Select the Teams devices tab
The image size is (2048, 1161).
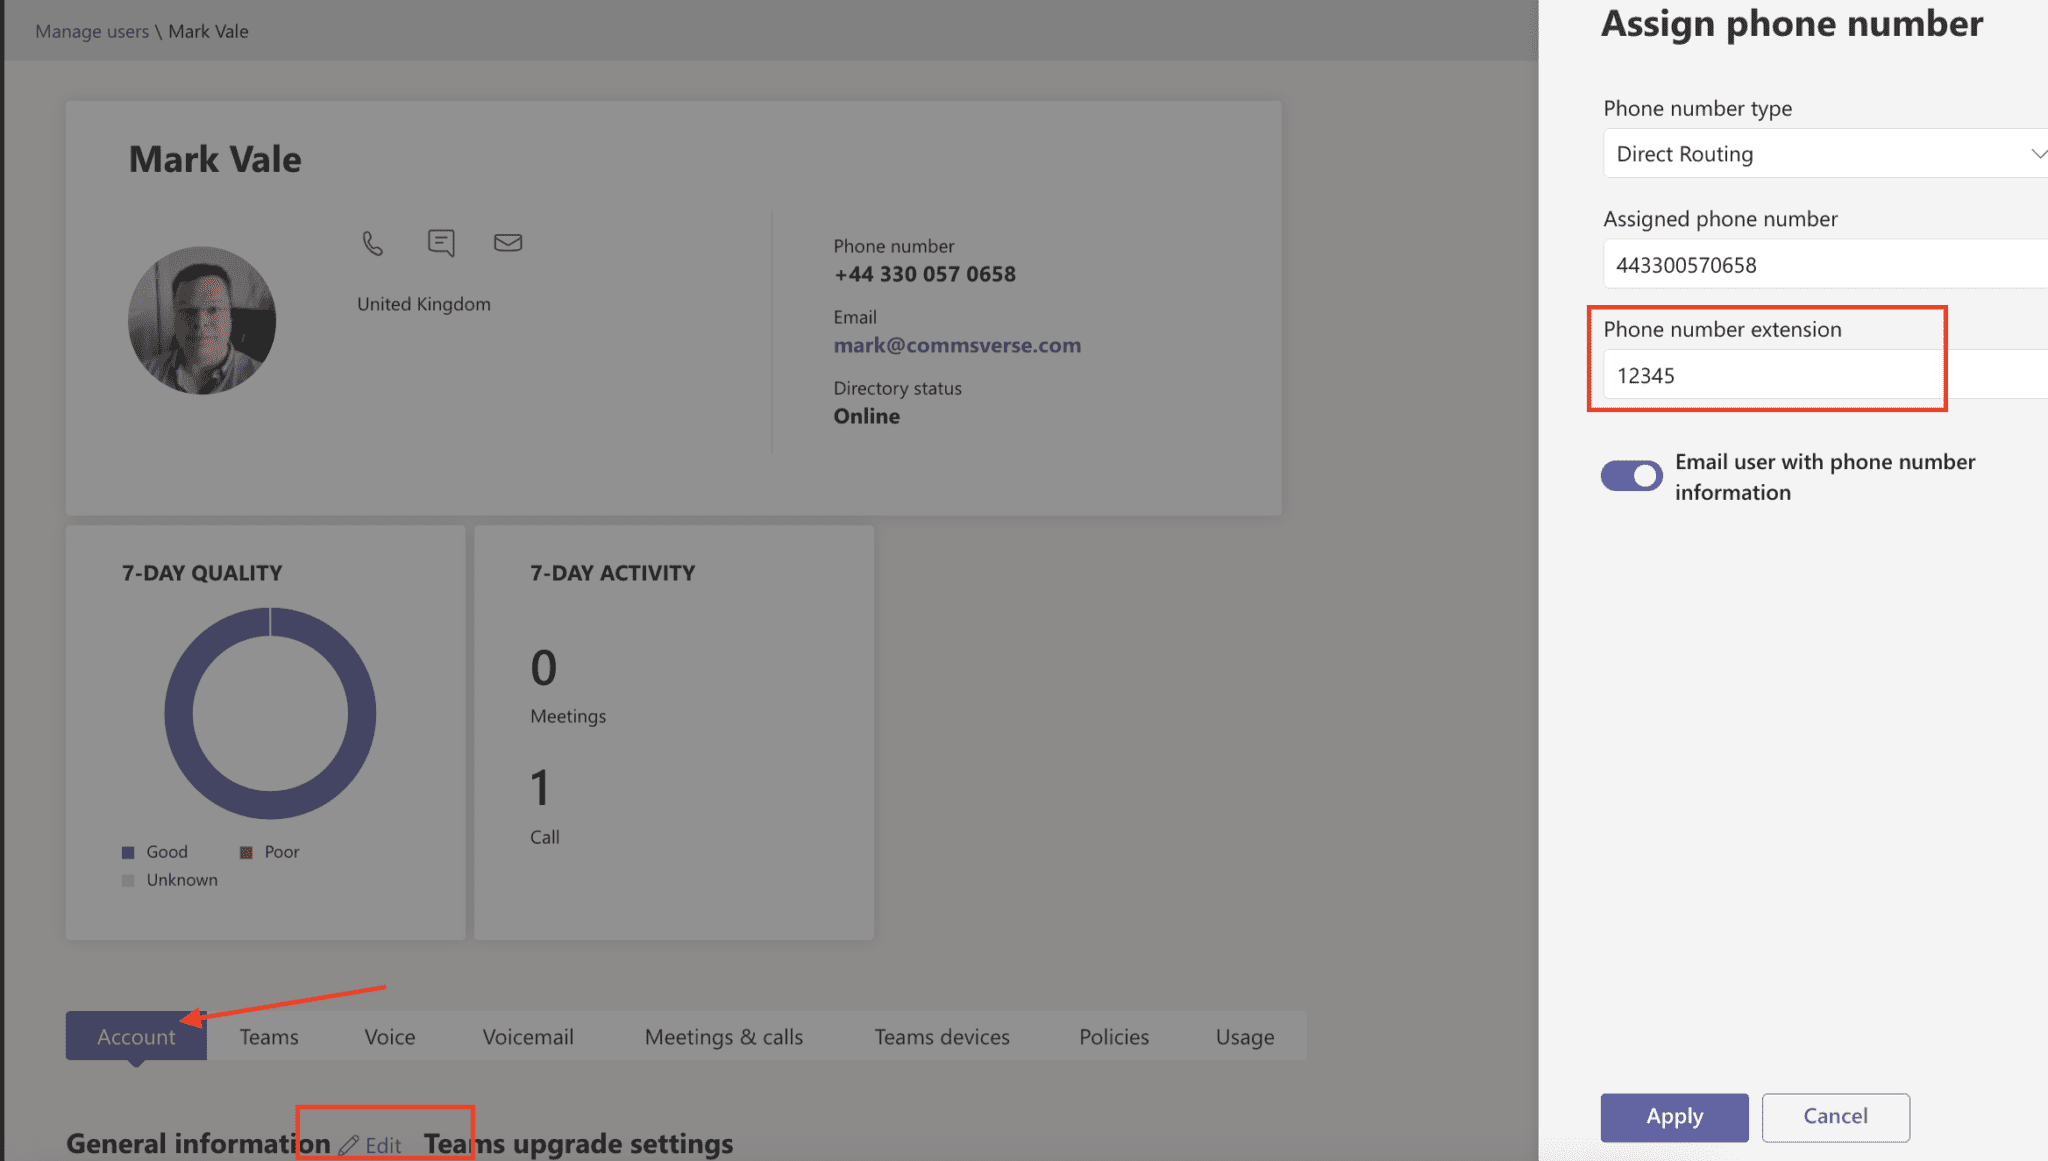[941, 1037]
